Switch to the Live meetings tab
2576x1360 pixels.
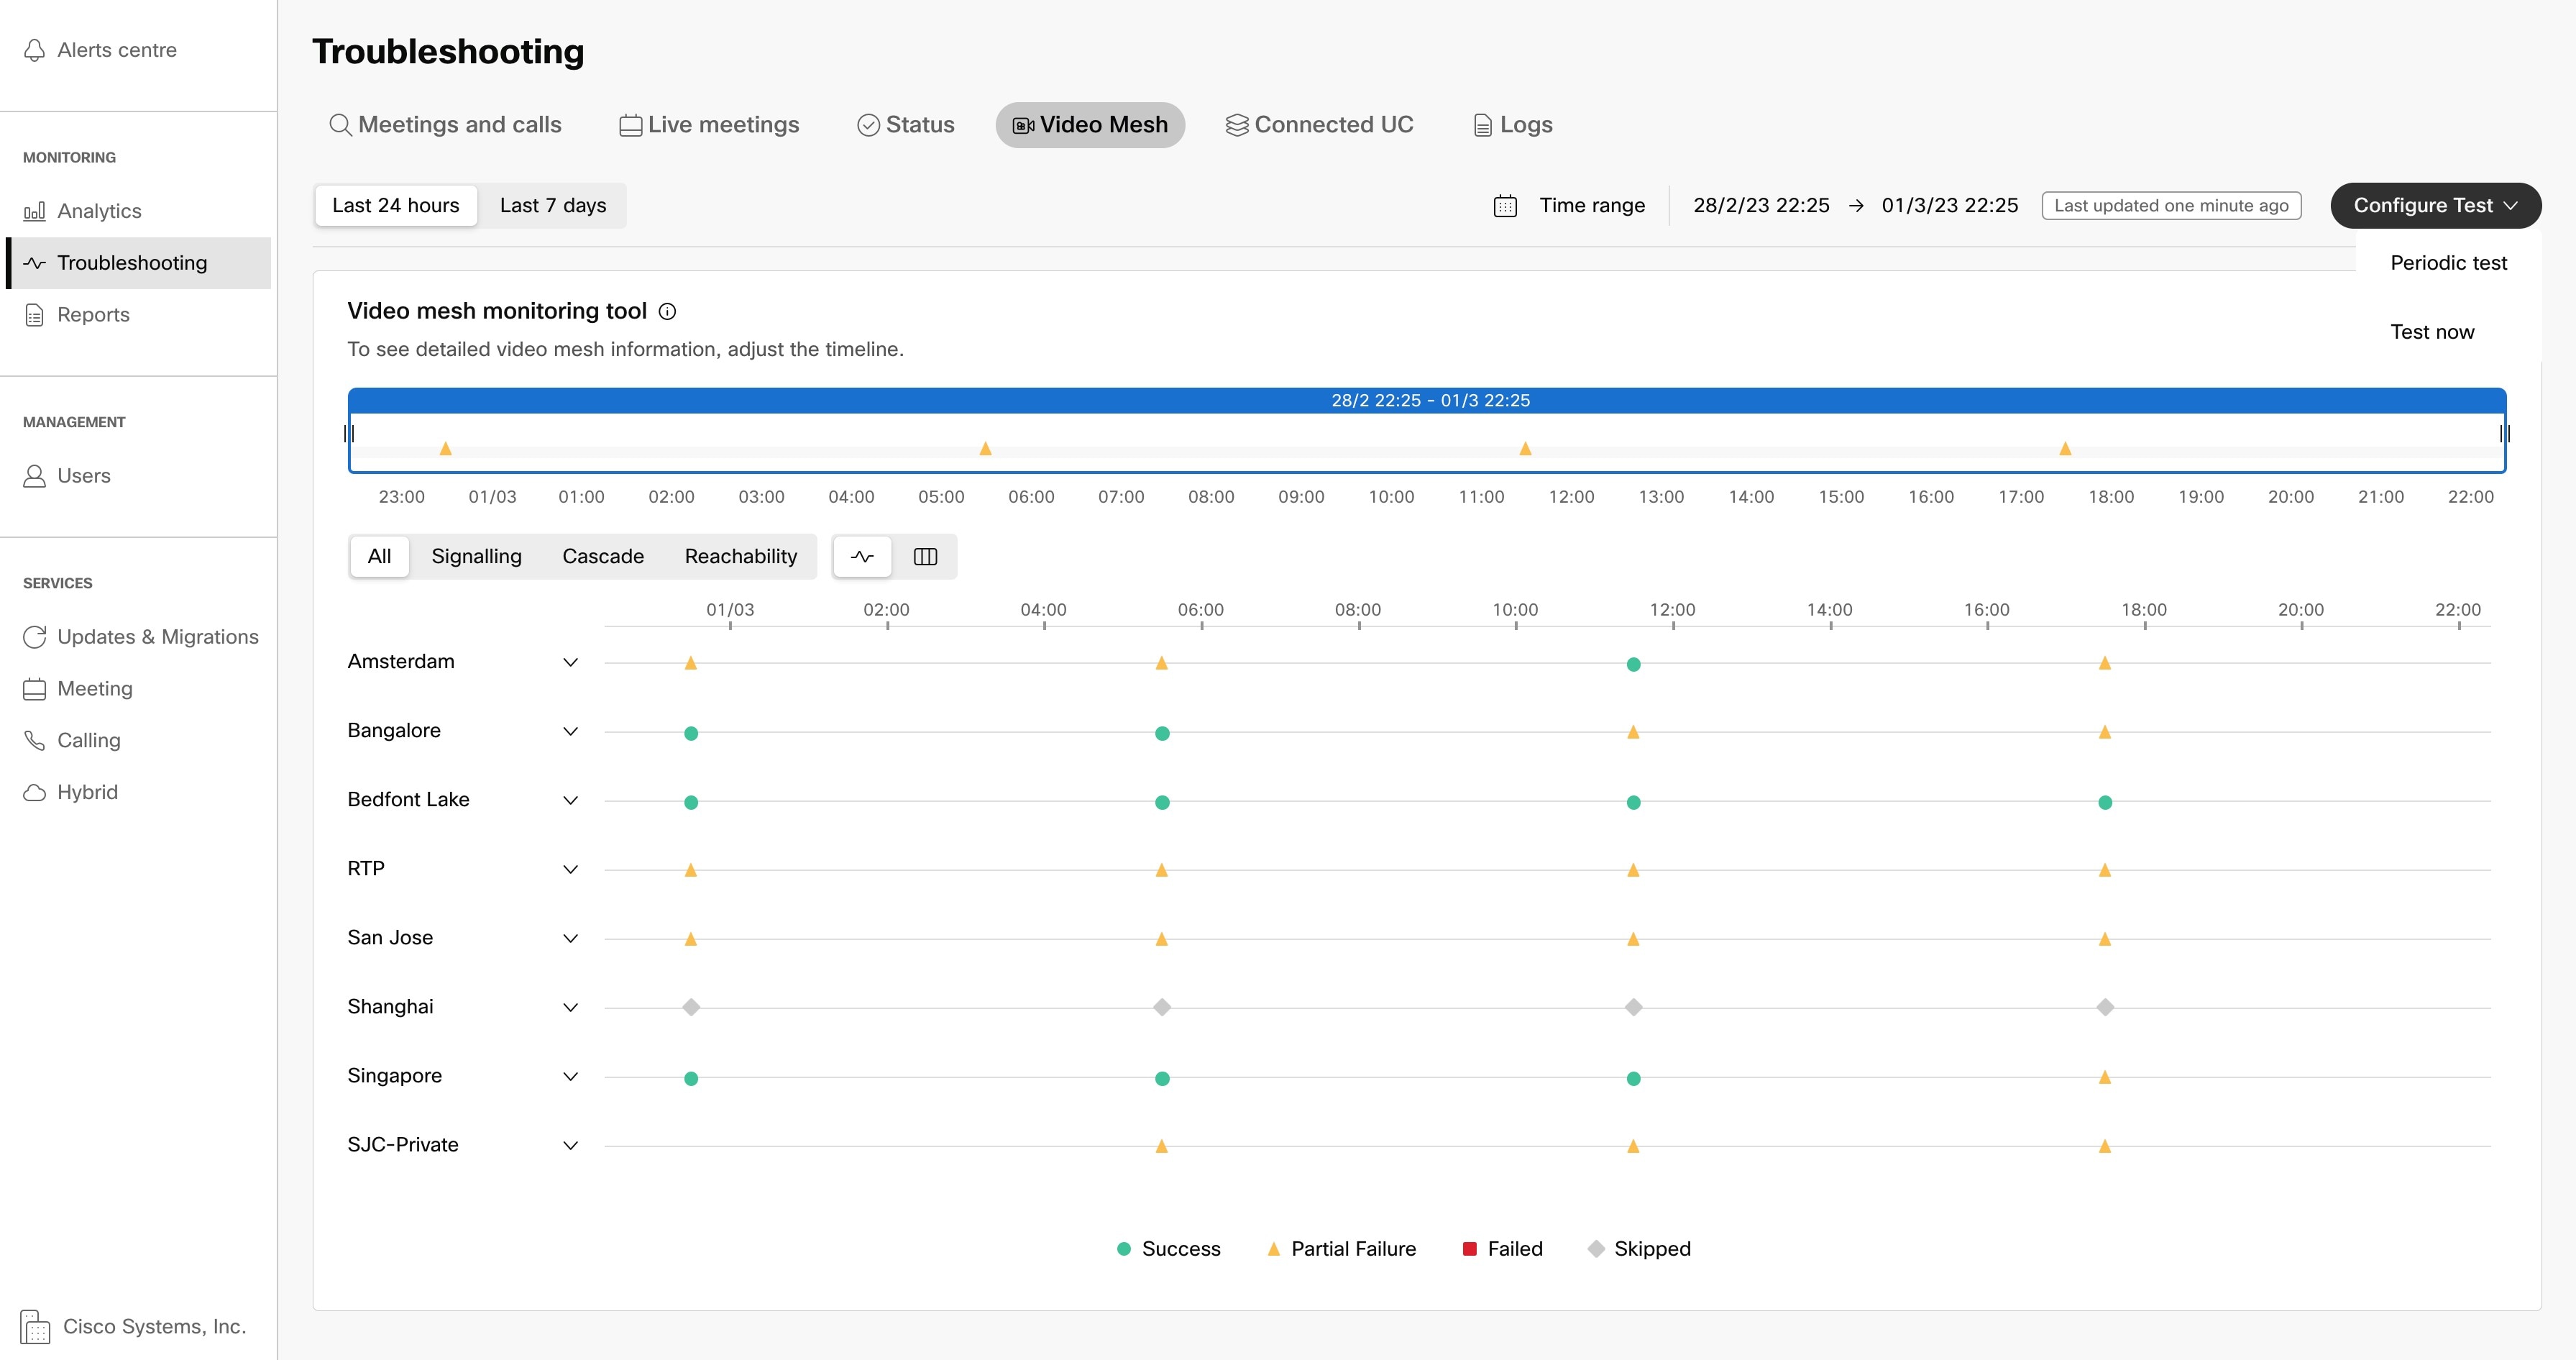tap(709, 125)
